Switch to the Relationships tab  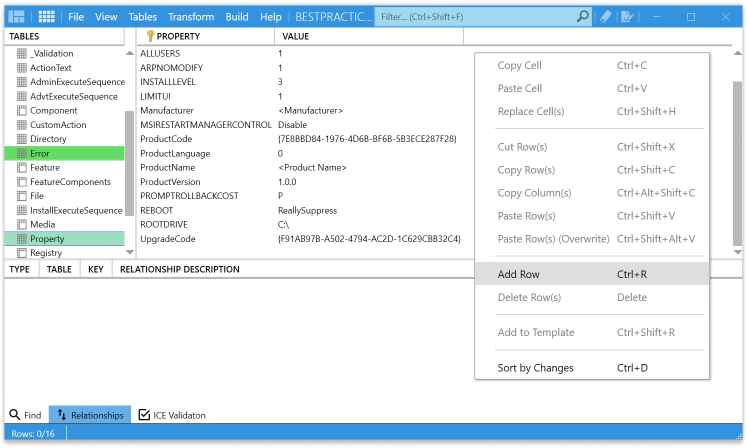(x=90, y=415)
